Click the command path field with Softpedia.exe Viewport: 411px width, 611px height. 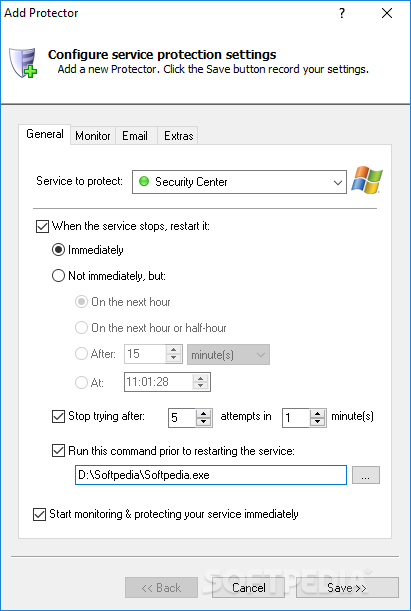click(x=211, y=475)
